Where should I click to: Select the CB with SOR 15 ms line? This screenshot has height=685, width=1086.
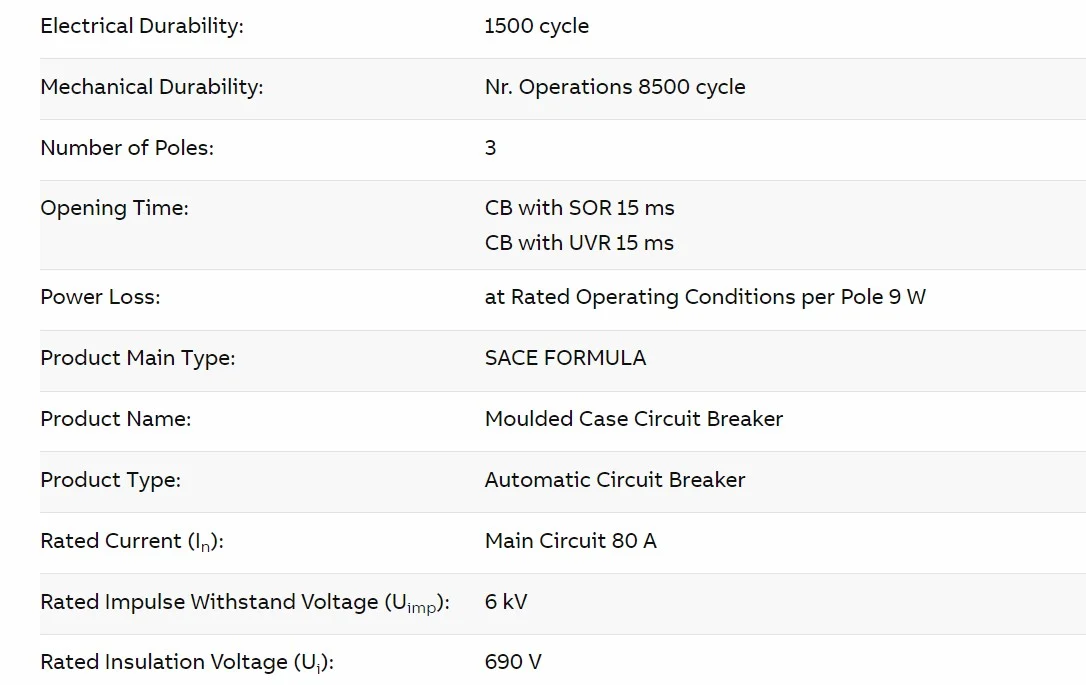coord(579,209)
